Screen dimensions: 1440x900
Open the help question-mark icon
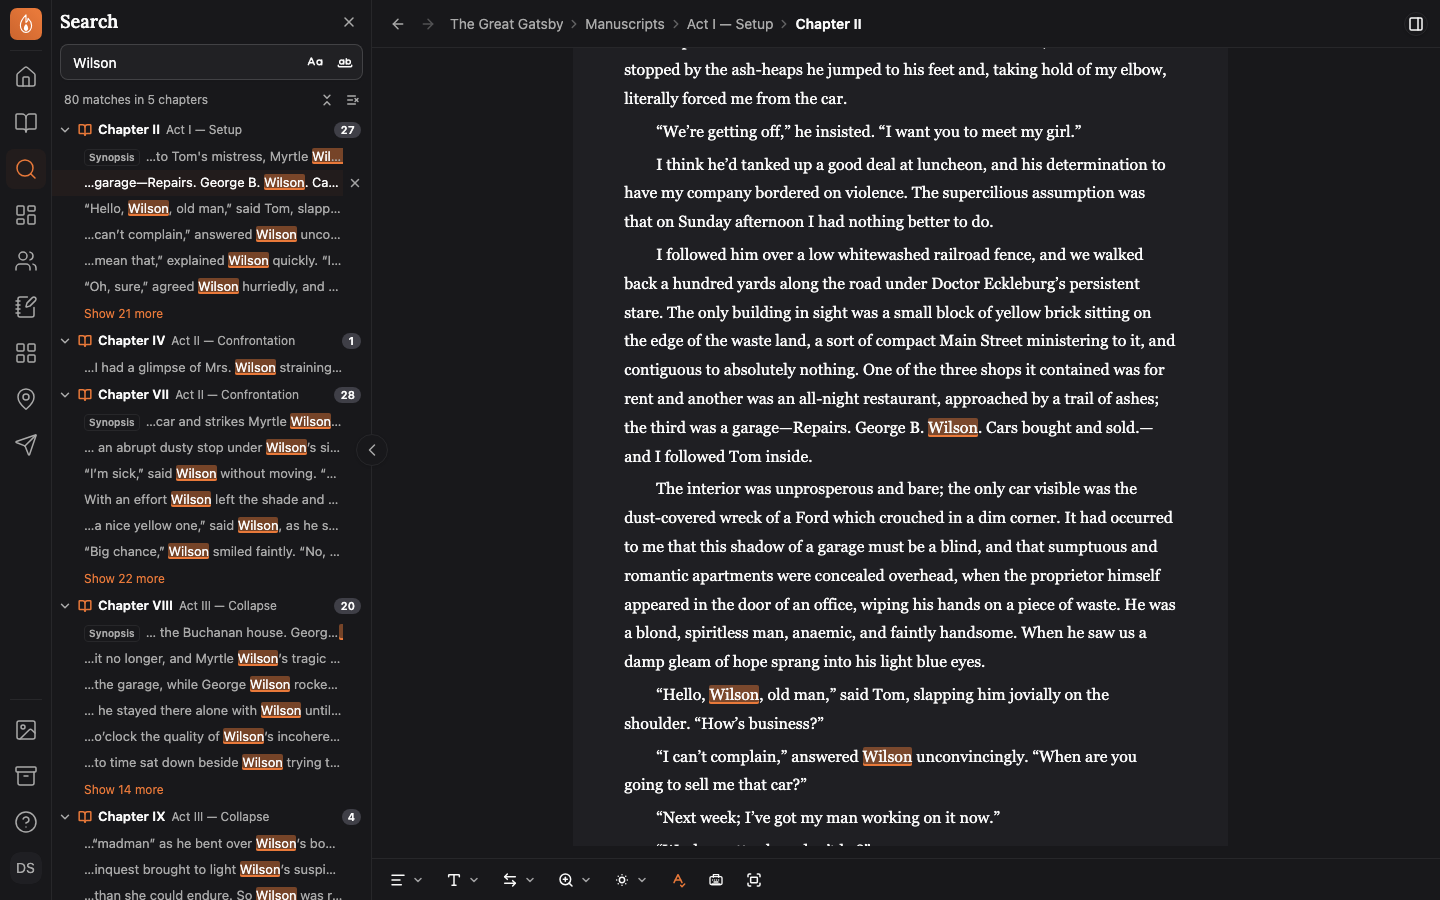[26, 822]
